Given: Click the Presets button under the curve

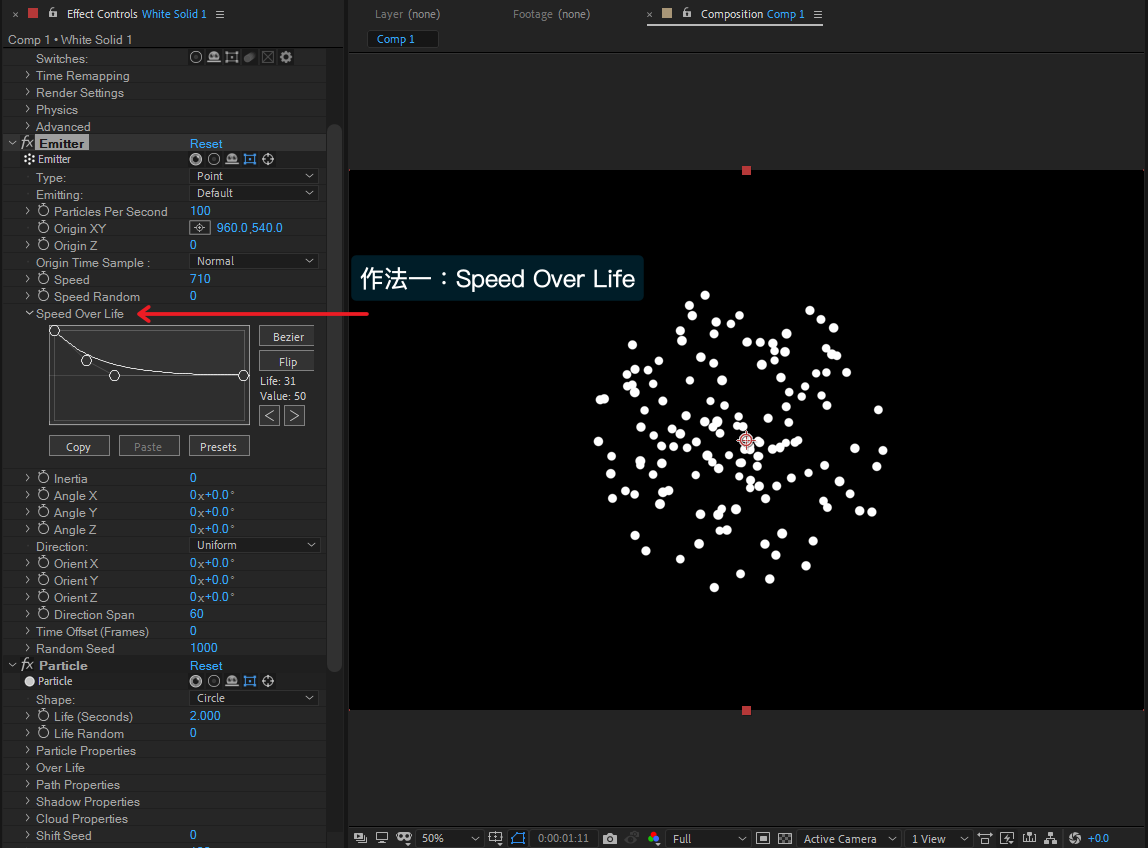Looking at the screenshot, I should click(x=218, y=447).
